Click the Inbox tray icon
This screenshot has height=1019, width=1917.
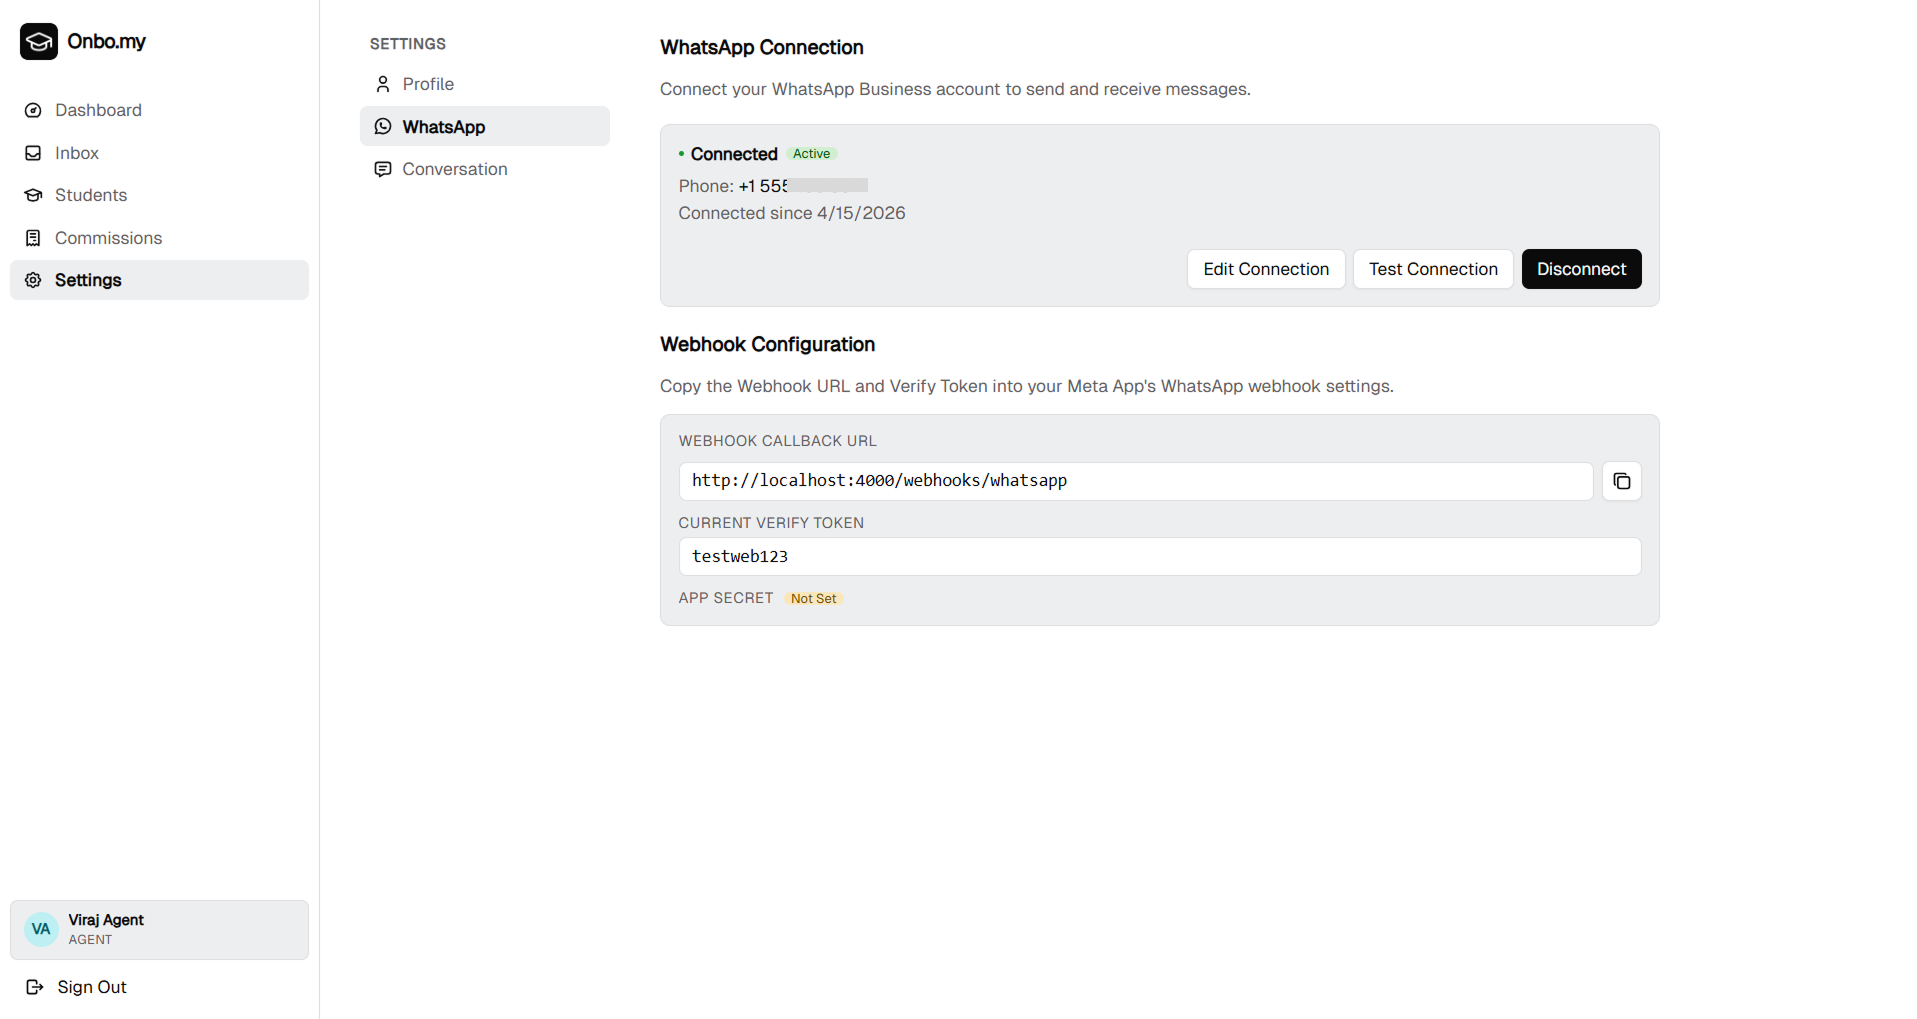click(33, 153)
